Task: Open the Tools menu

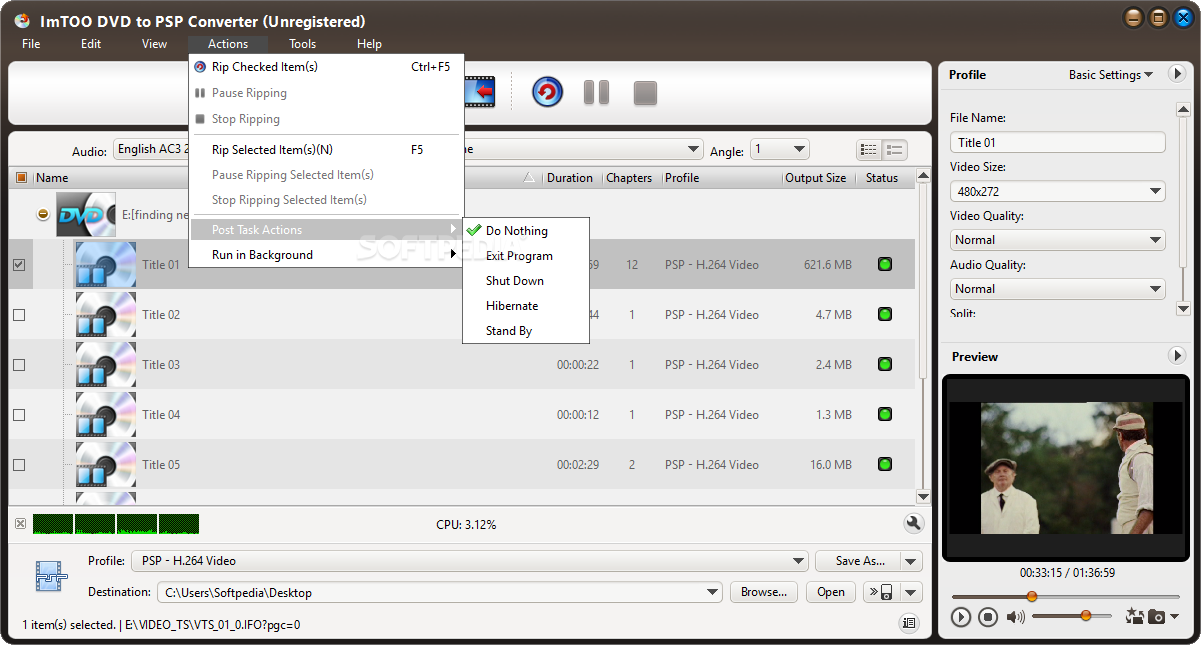Action: [303, 44]
